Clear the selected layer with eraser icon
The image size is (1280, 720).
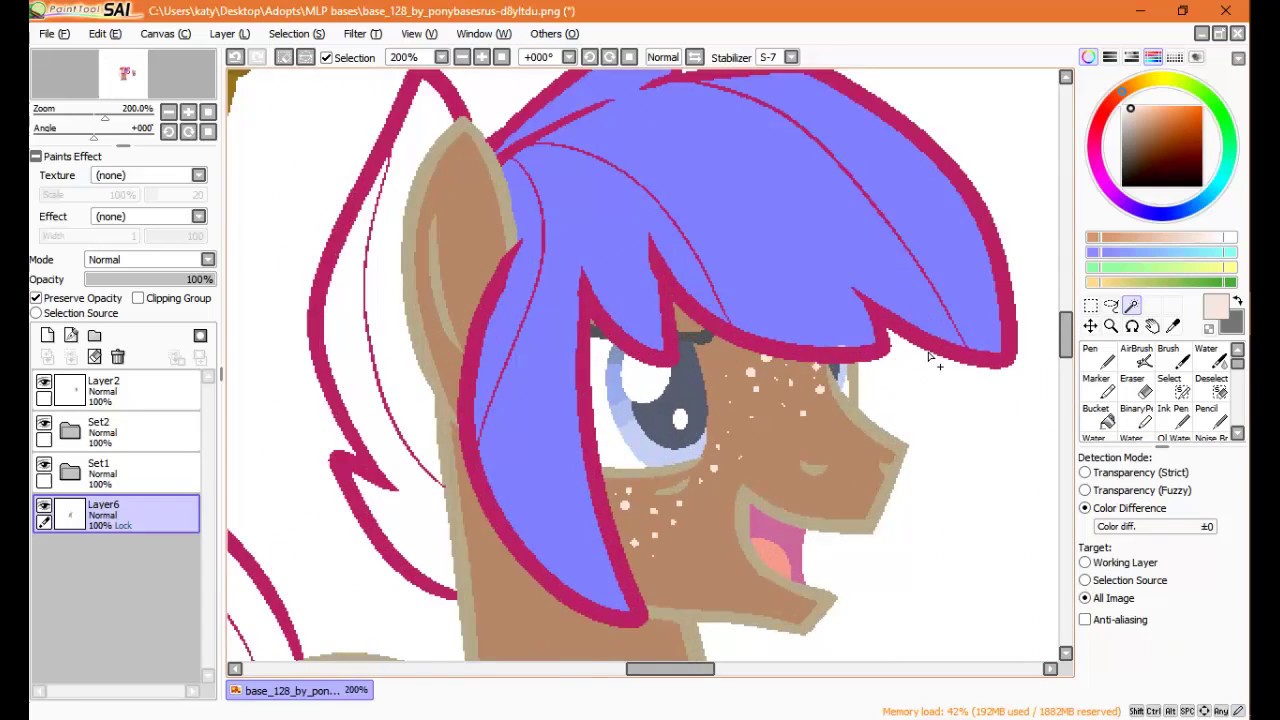click(94, 357)
